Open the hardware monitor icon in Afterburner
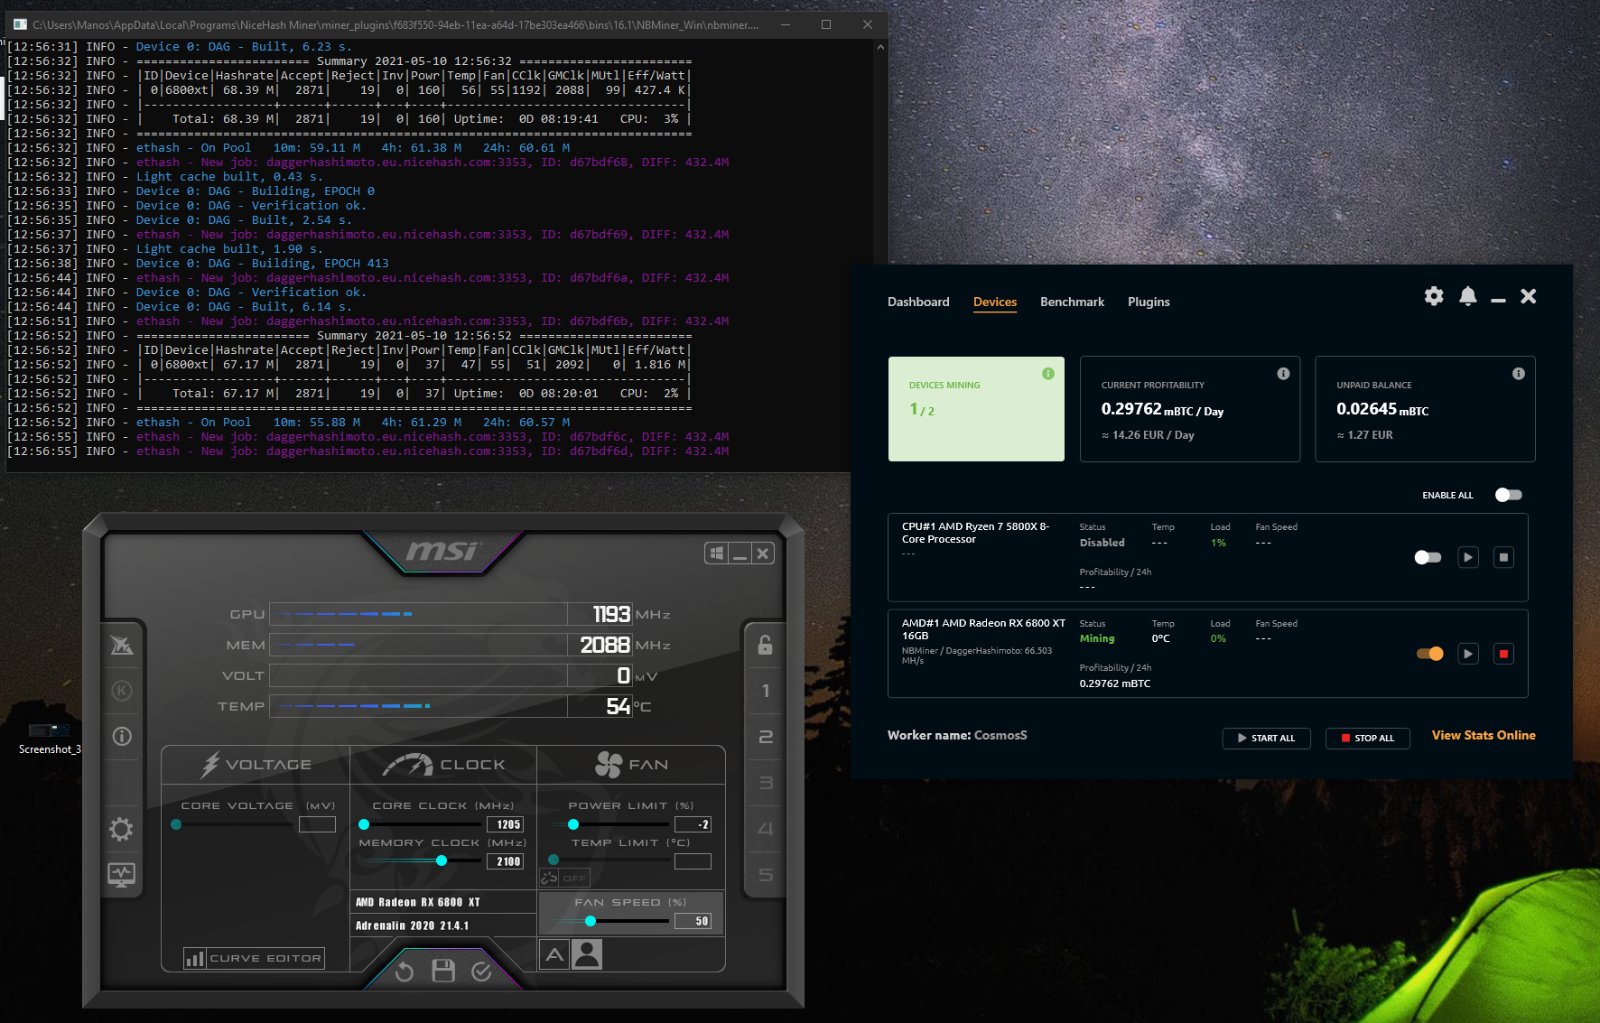 coord(122,875)
